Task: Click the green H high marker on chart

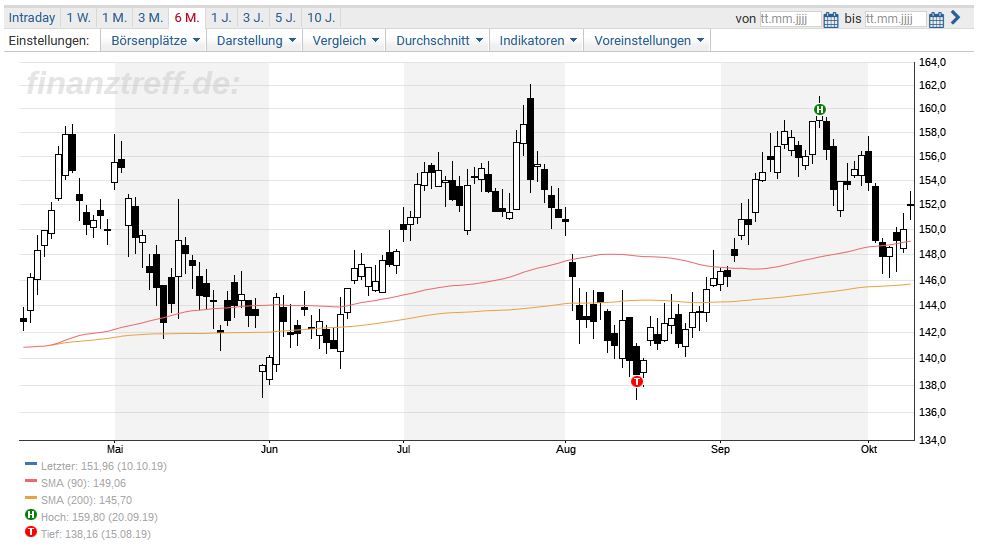Action: [x=820, y=110]
